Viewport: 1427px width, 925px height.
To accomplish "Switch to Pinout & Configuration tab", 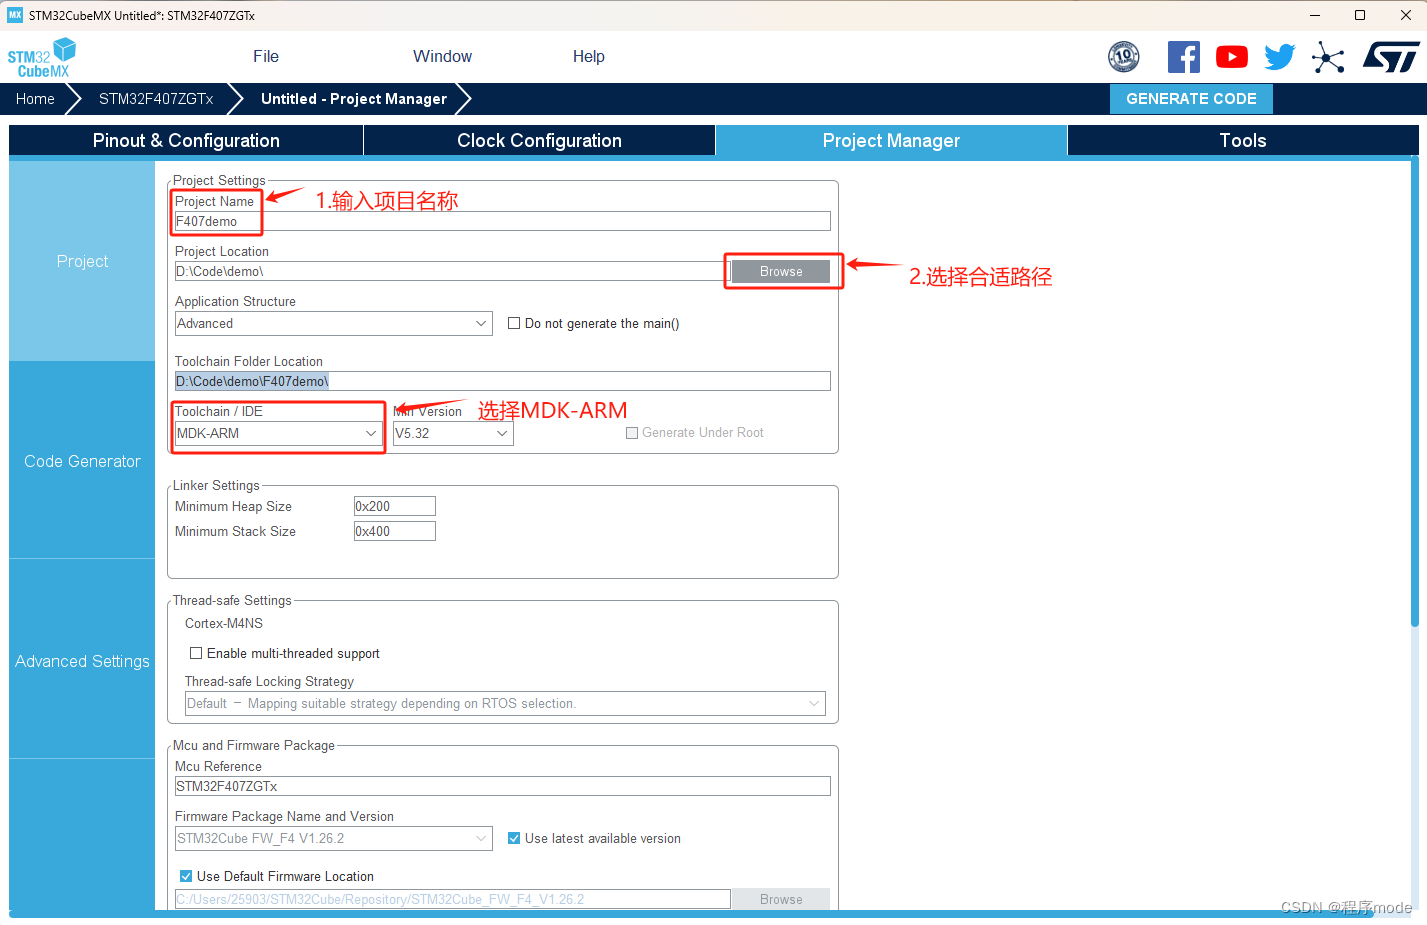I will coord(186,141).
